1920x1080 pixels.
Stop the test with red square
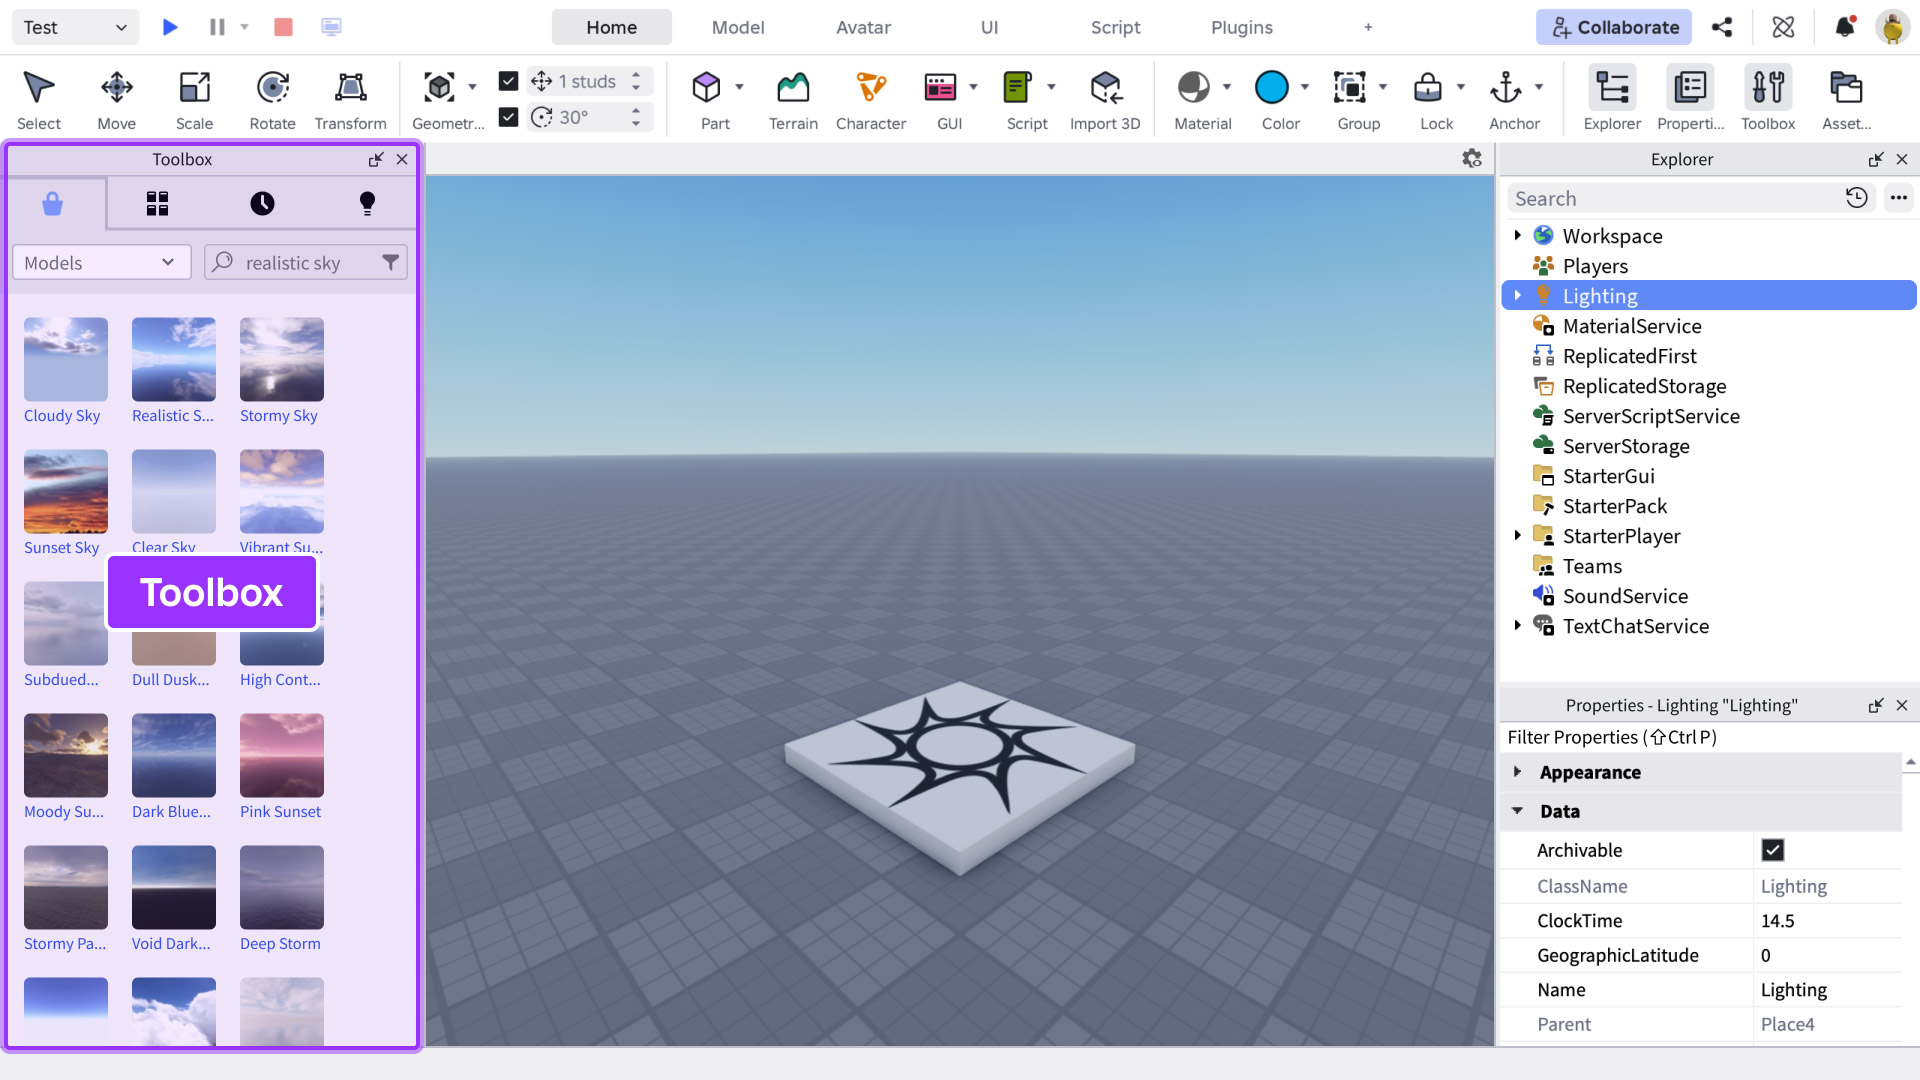[x=283, y=27]
